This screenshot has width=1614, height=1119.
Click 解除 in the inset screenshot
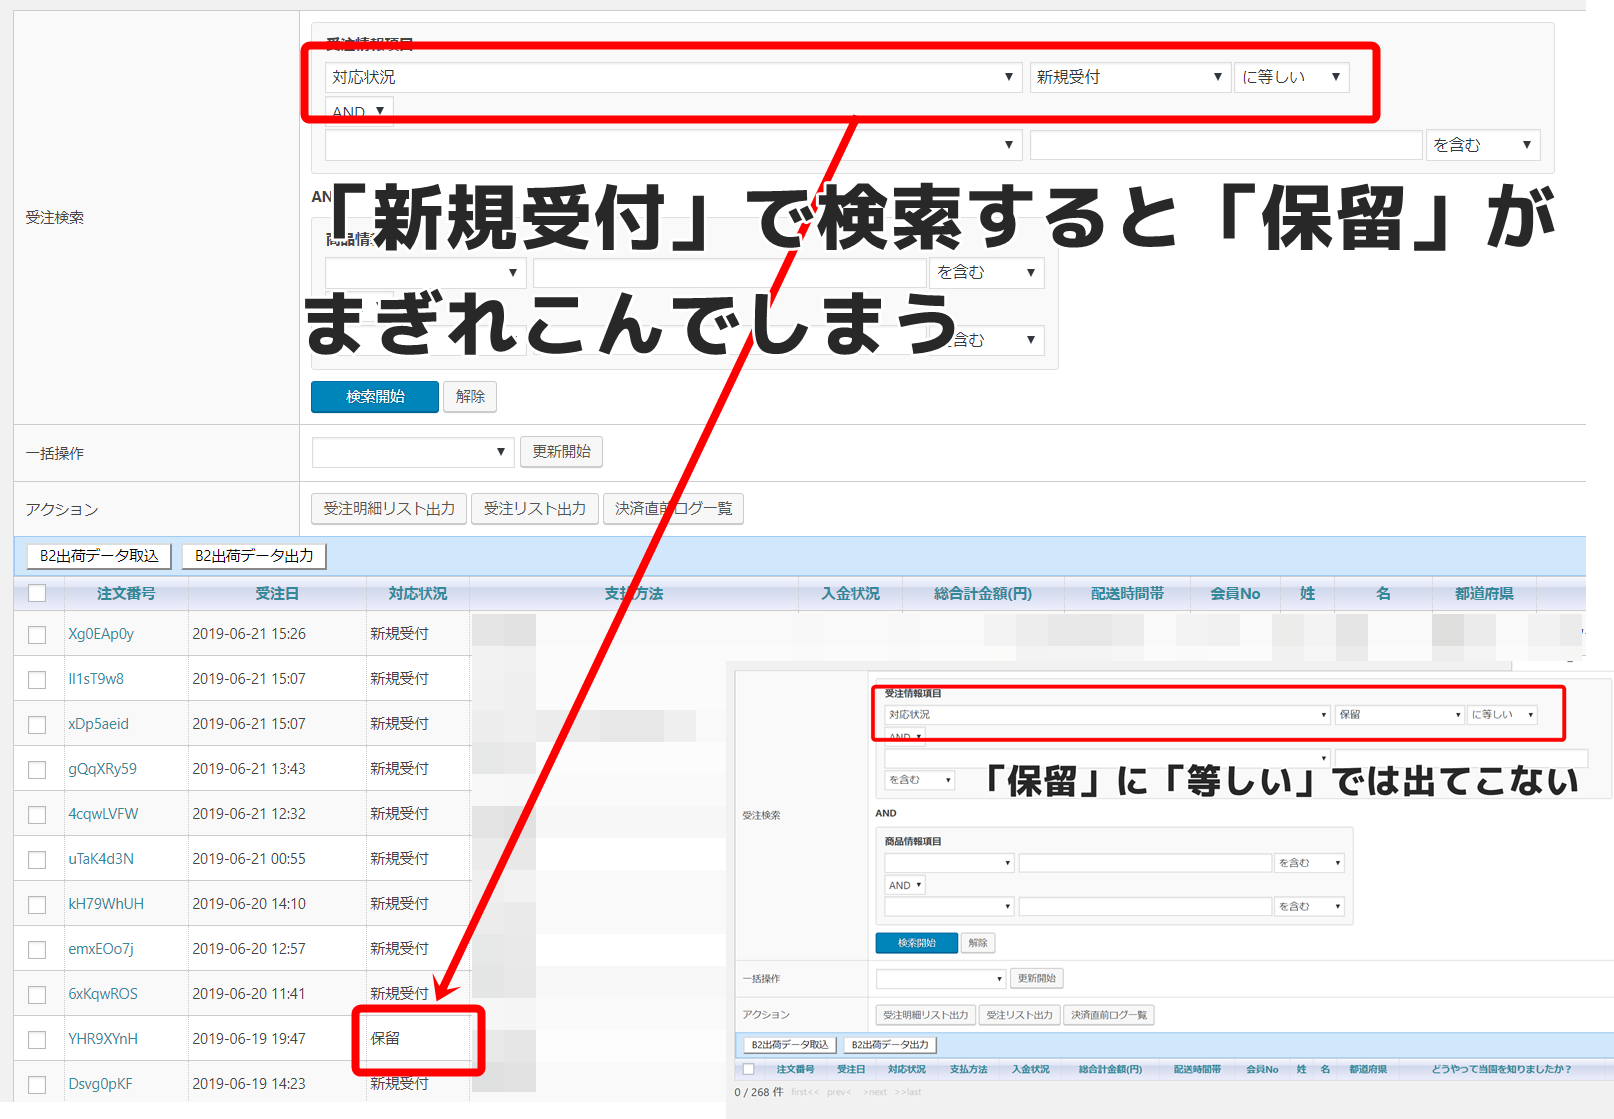[x=978, y=943]
